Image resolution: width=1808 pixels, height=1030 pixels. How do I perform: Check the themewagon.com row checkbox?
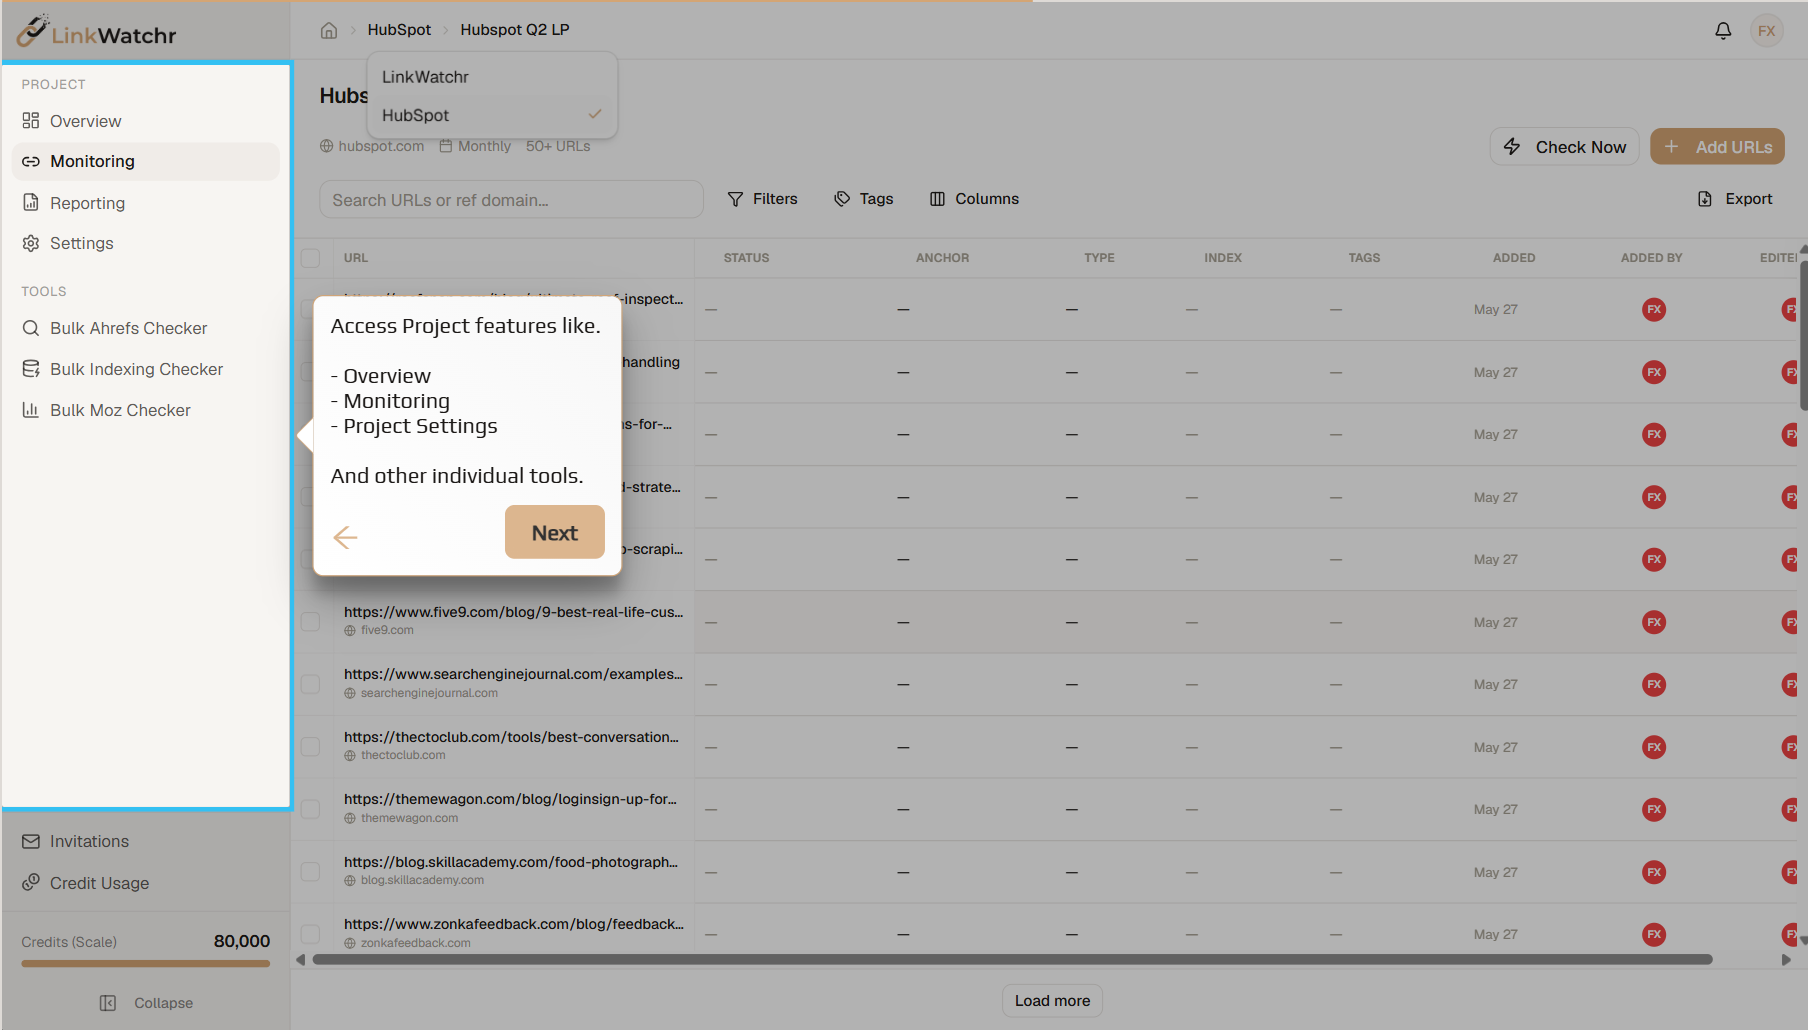[x=310, y=809]
